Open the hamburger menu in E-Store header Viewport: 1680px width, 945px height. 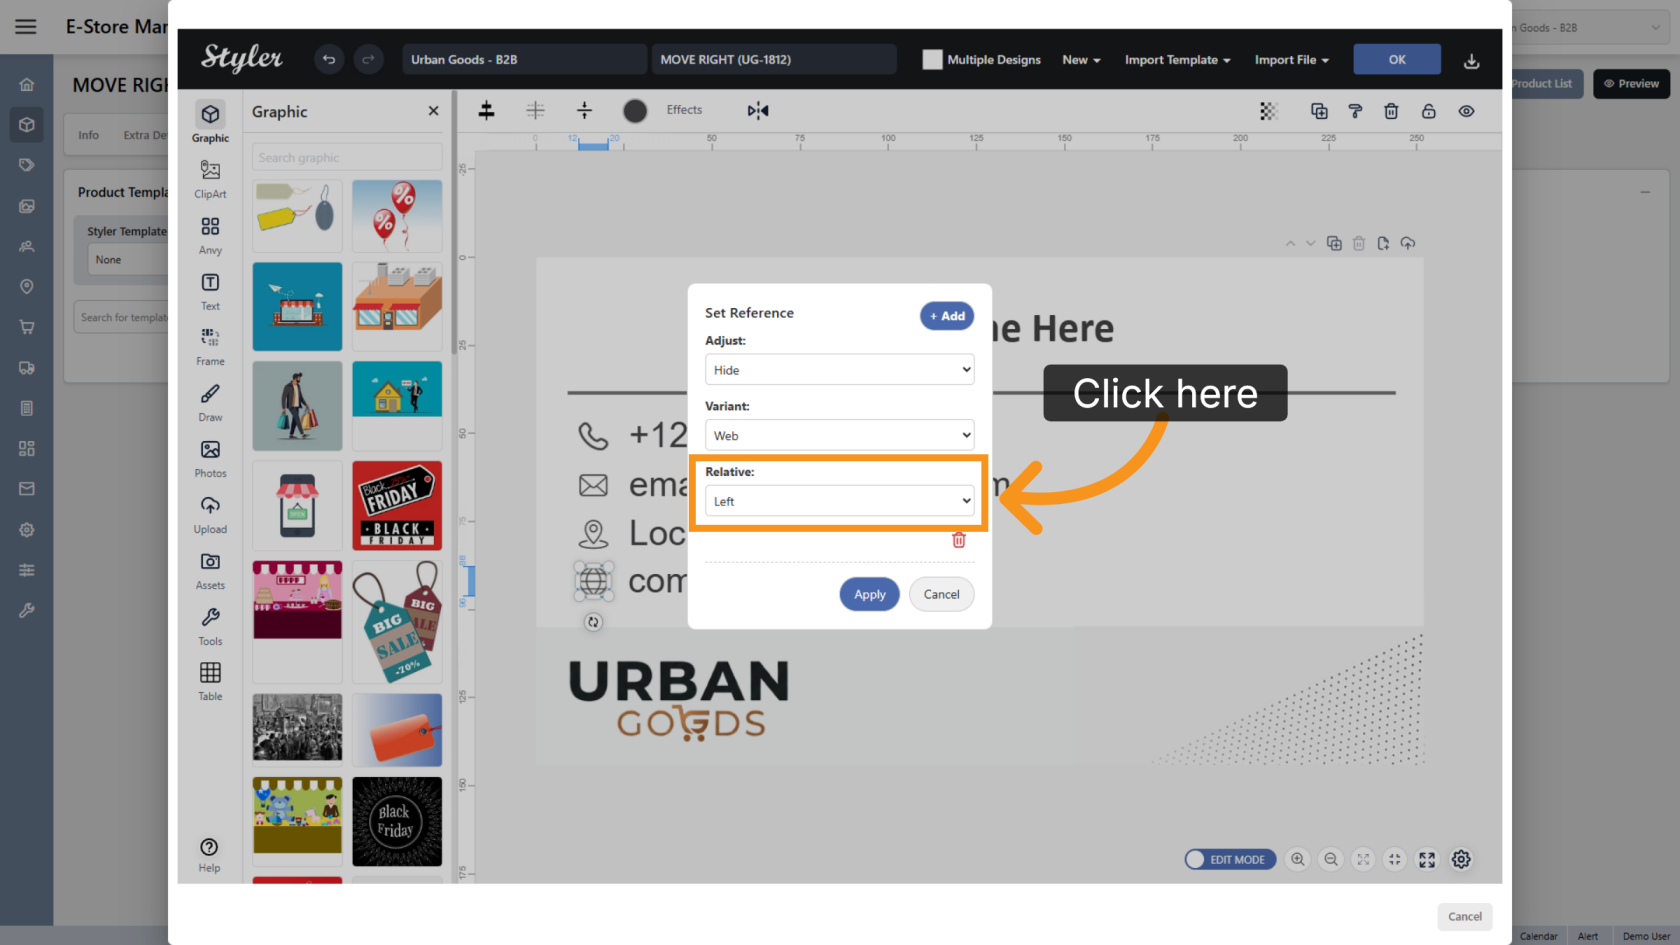(x=26, y=27)
